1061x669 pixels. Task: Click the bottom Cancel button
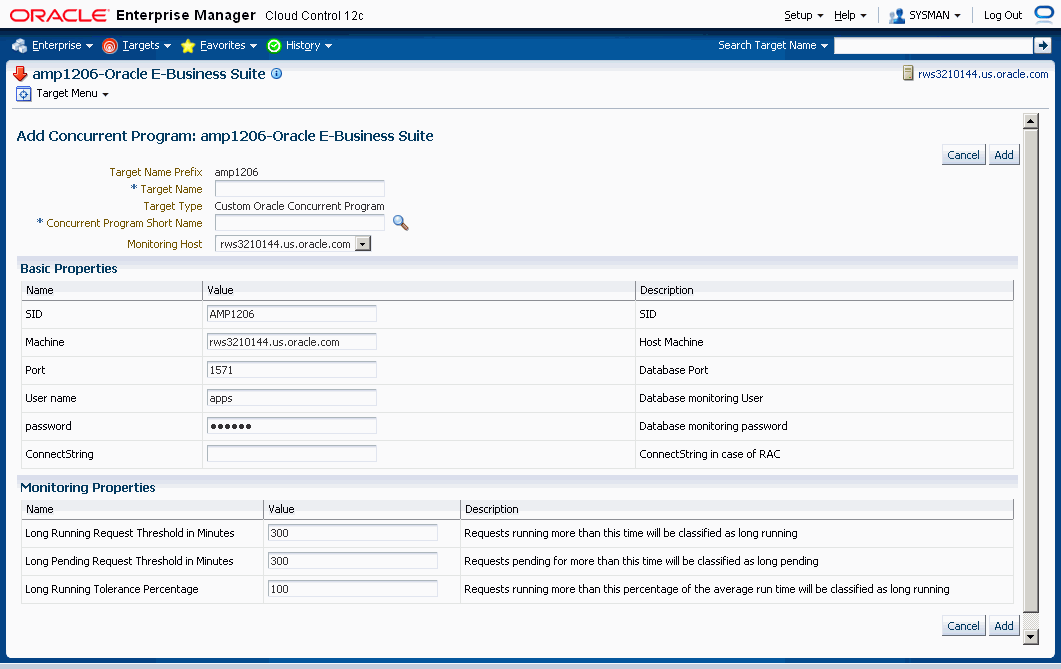tap(963, 626)
